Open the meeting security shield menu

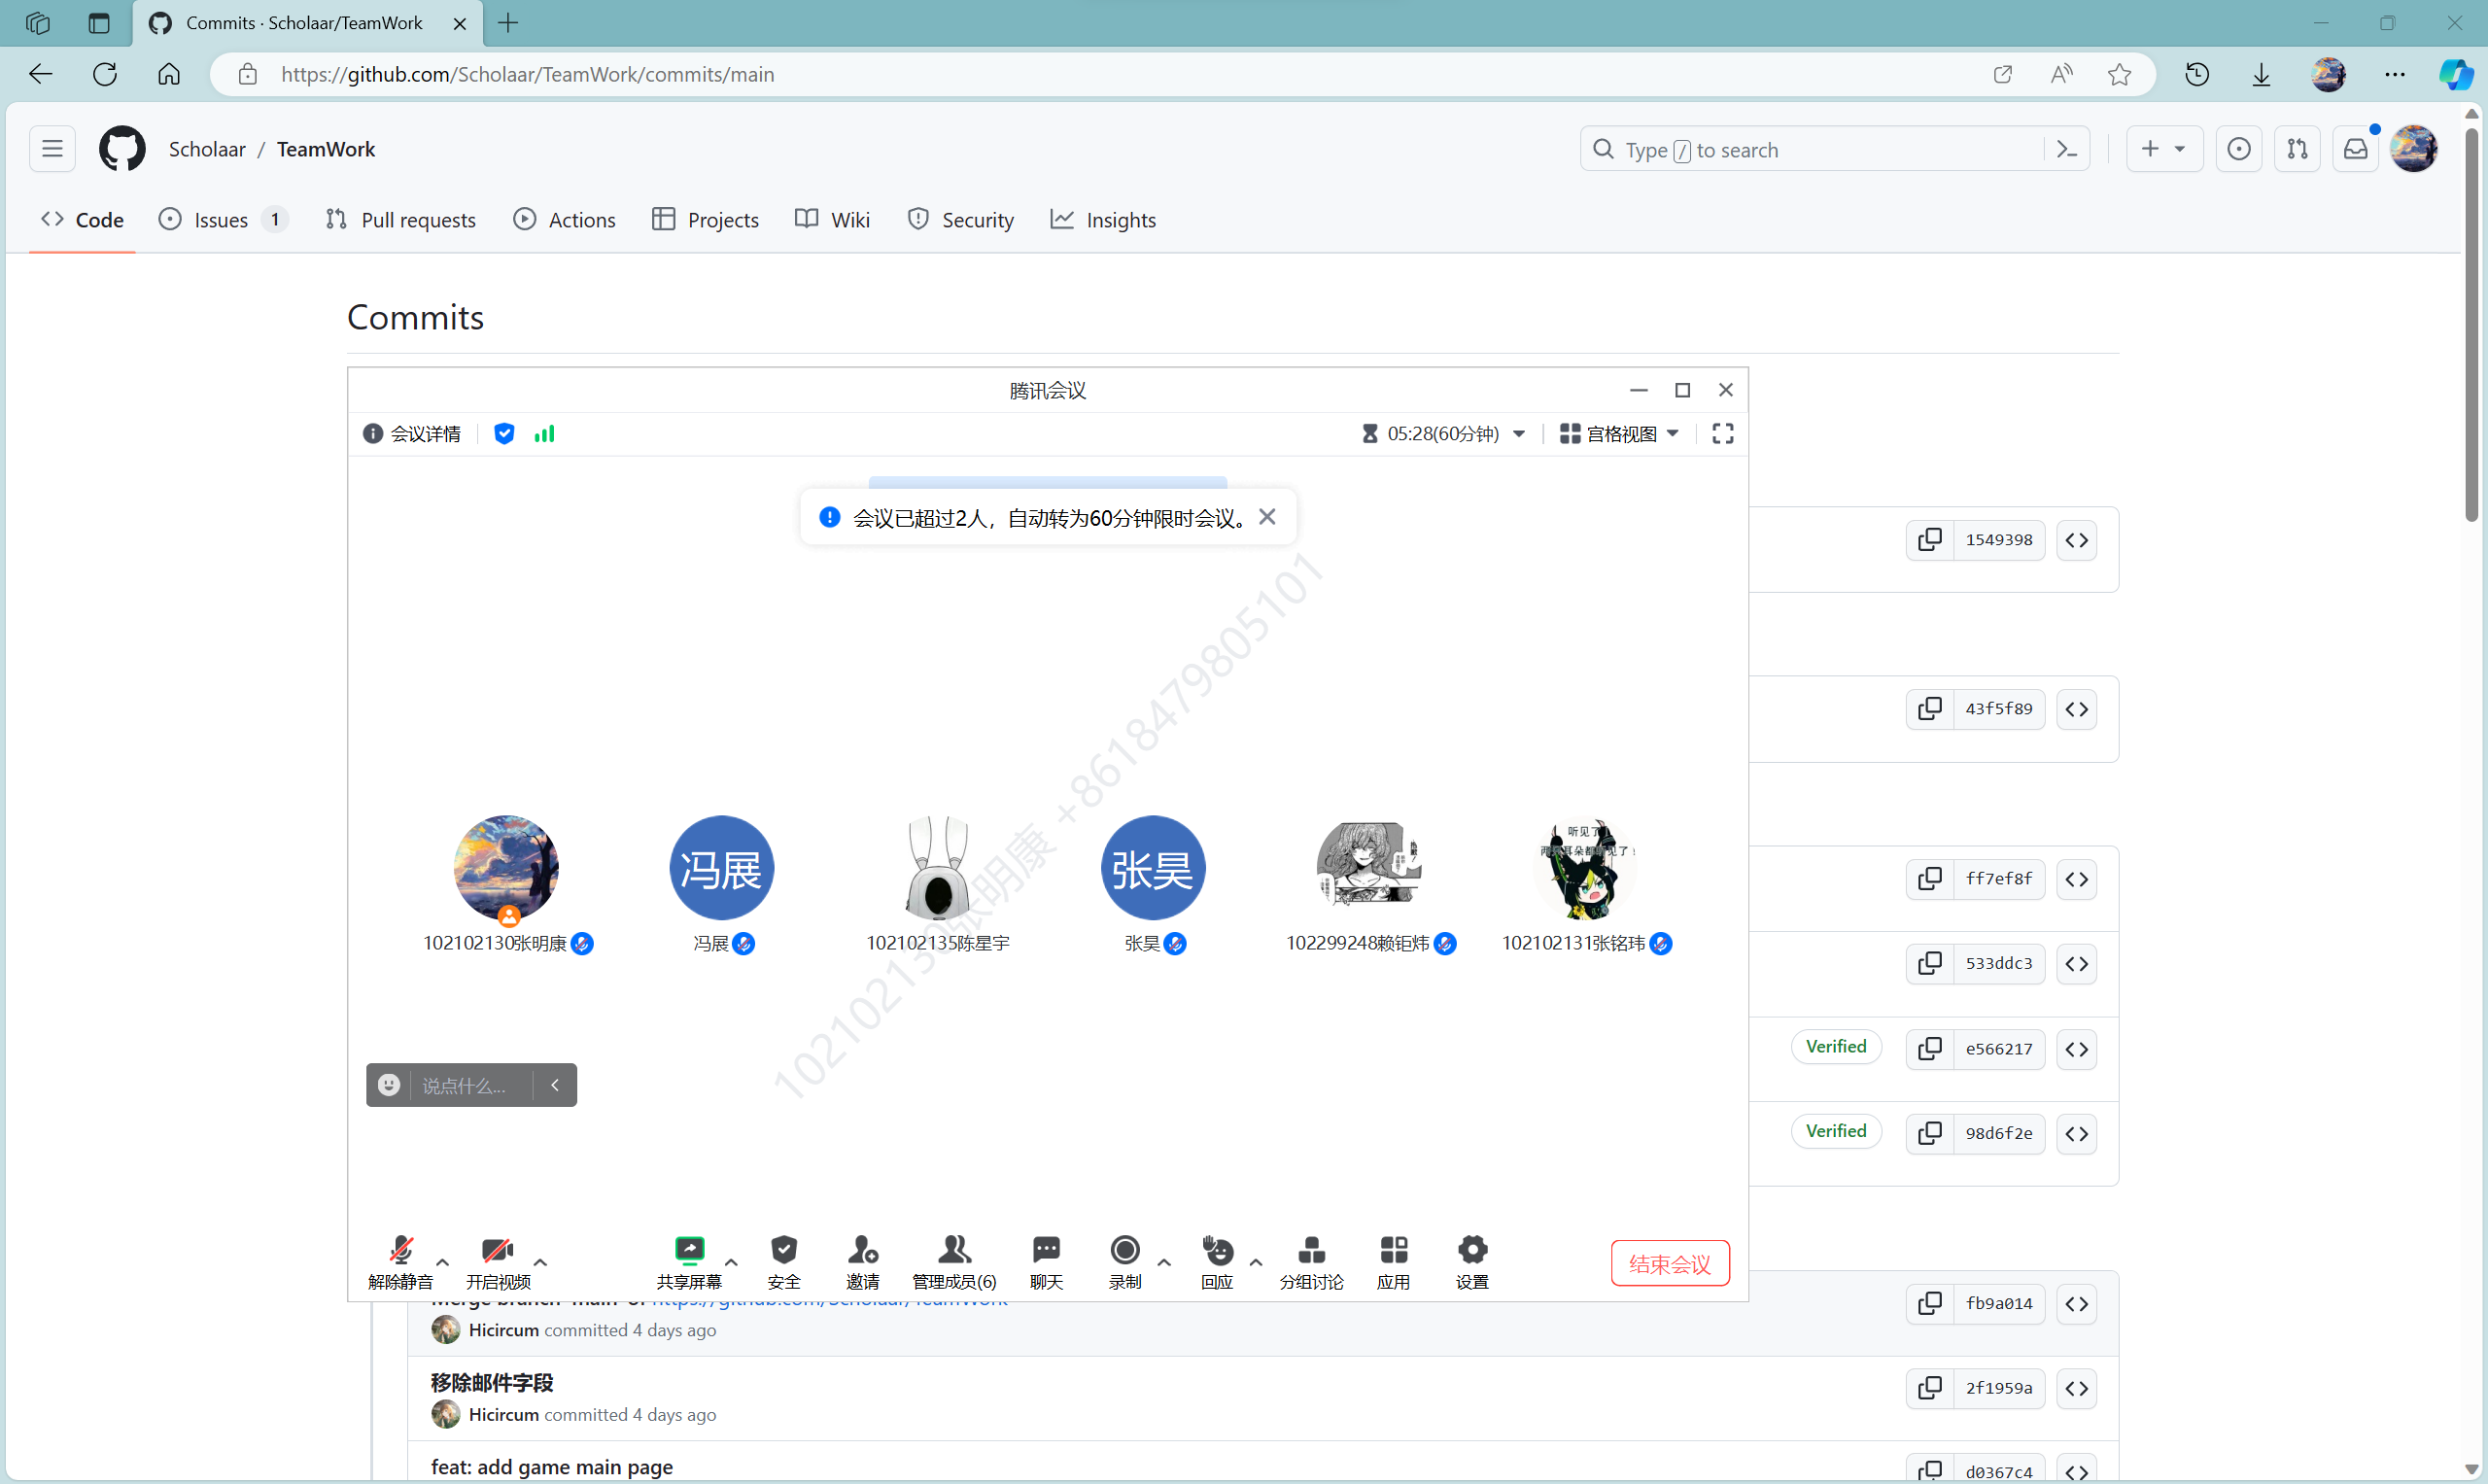click(x=784, y=1261)
